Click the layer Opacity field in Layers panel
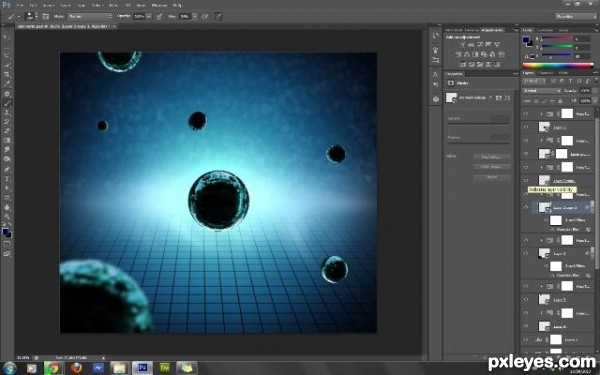600x375 pixels. coord(585,91)
